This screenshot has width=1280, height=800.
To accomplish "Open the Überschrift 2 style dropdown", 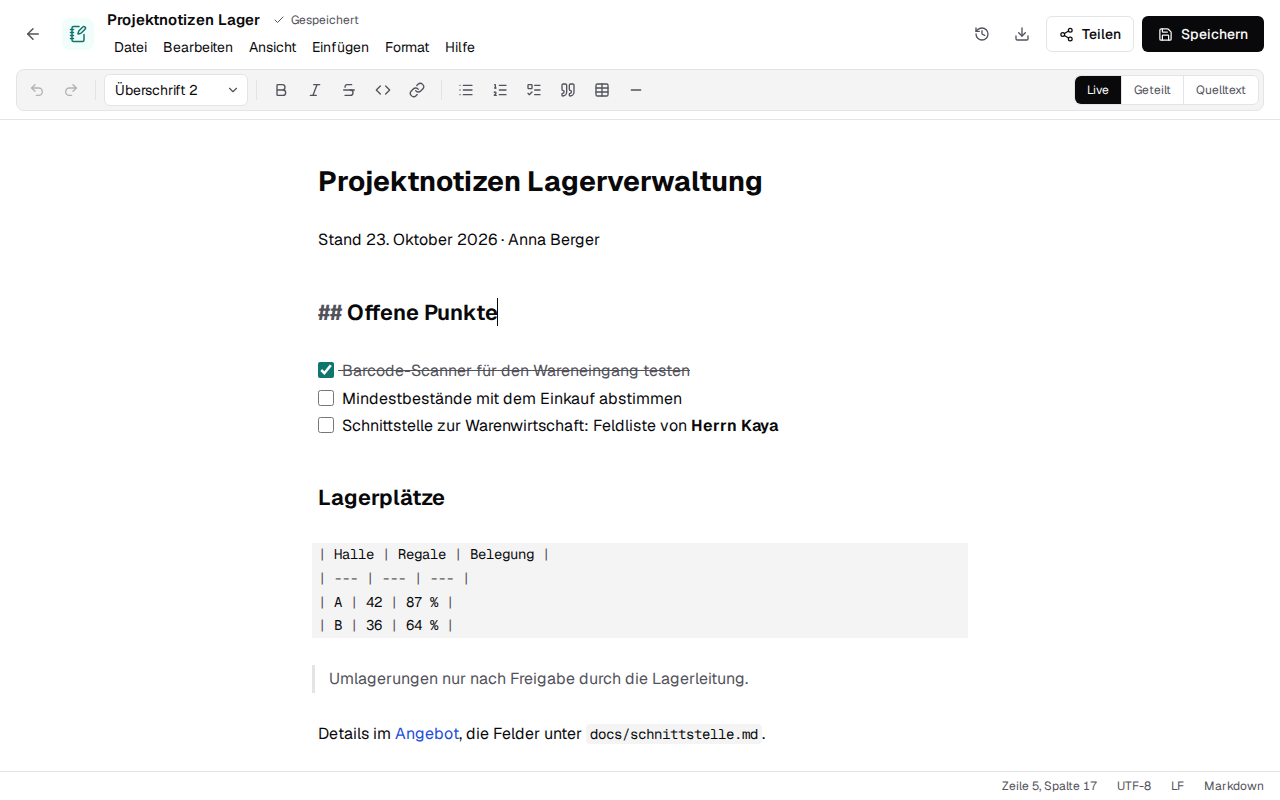I will click(176, 90).
